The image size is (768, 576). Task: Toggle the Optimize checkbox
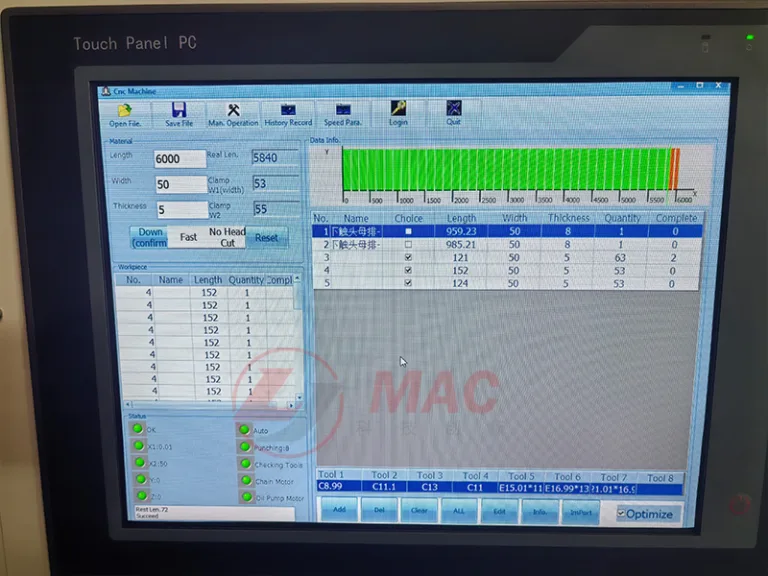(621, 513)
